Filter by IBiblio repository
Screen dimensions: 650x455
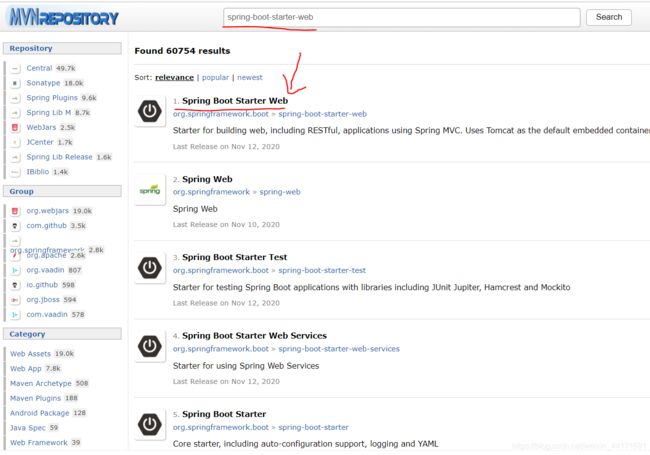coord(38,172)
